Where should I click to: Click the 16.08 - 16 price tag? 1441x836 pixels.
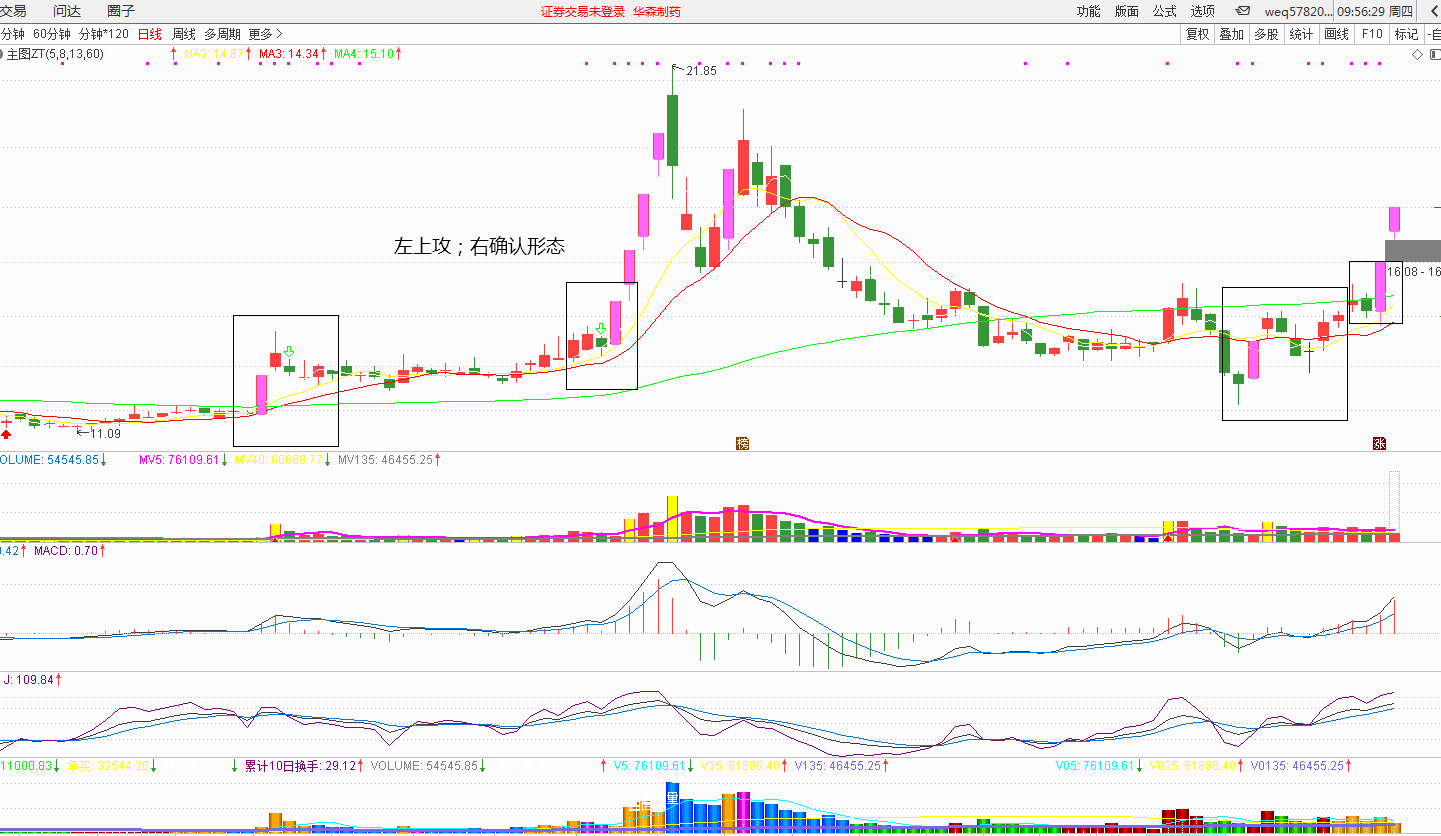tap(1413, 271)
